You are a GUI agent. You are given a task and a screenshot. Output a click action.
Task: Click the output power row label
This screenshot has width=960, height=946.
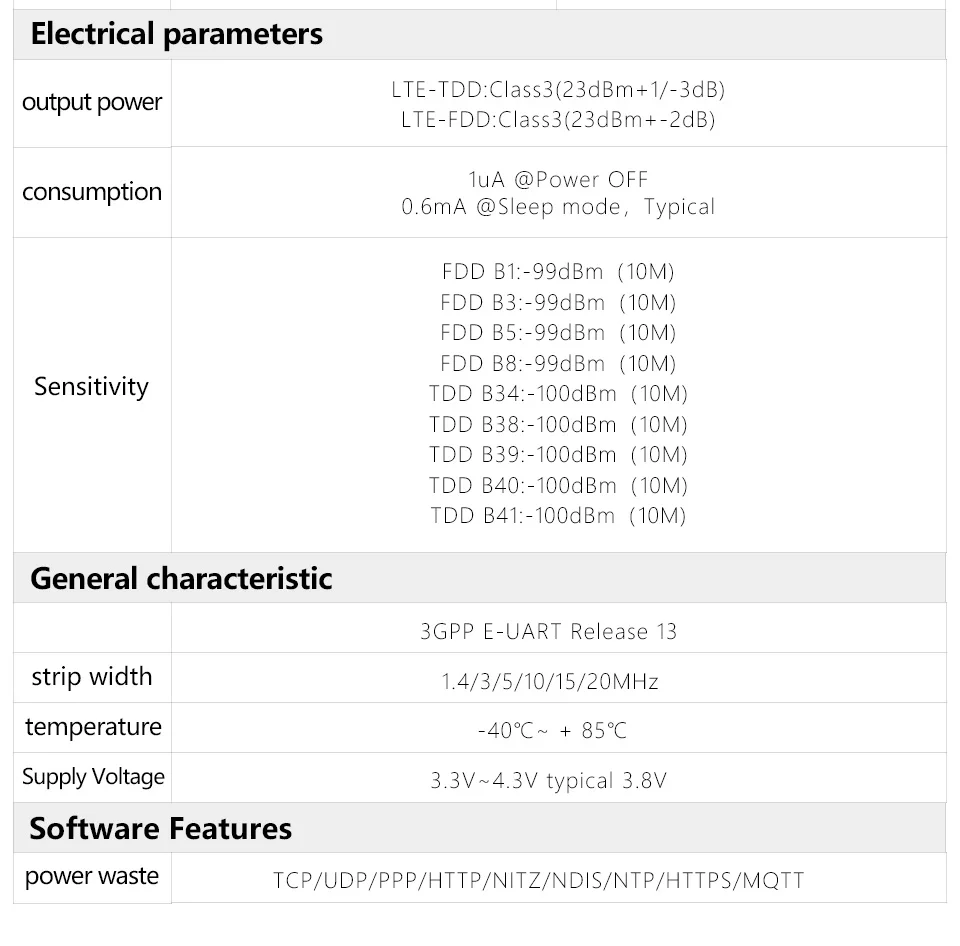point(92,103)
